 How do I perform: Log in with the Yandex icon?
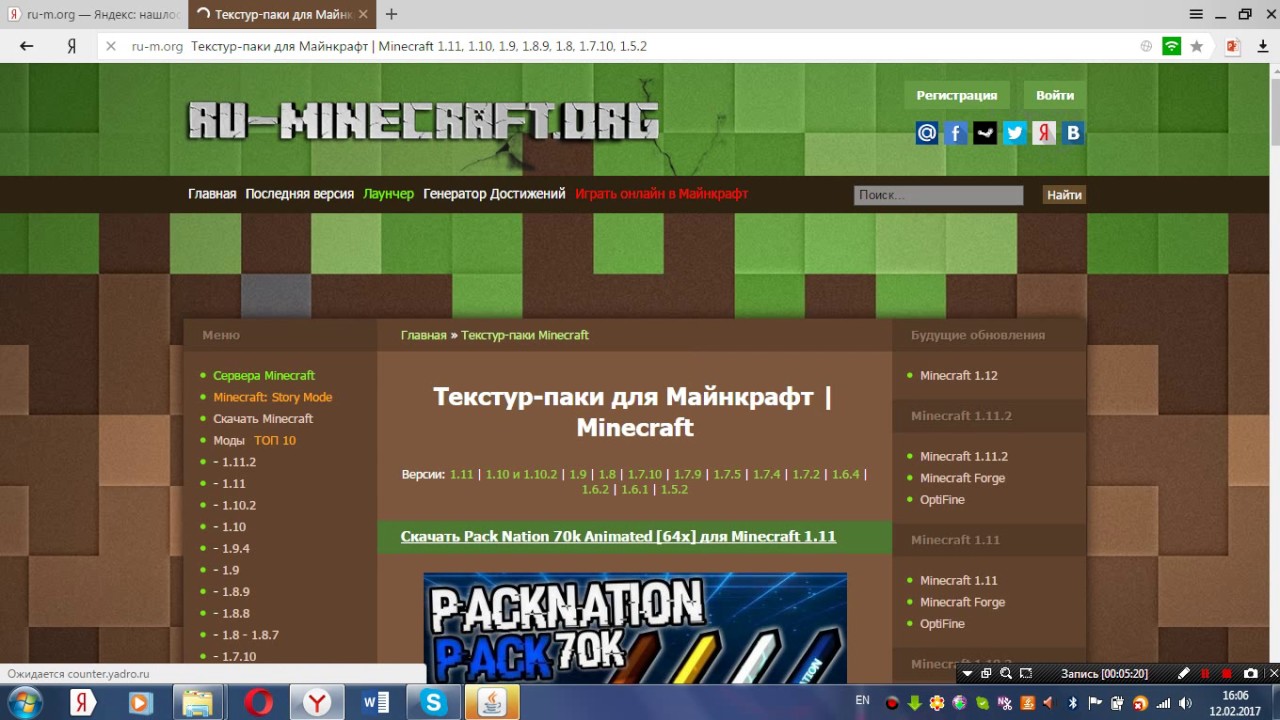(1044, 133)
